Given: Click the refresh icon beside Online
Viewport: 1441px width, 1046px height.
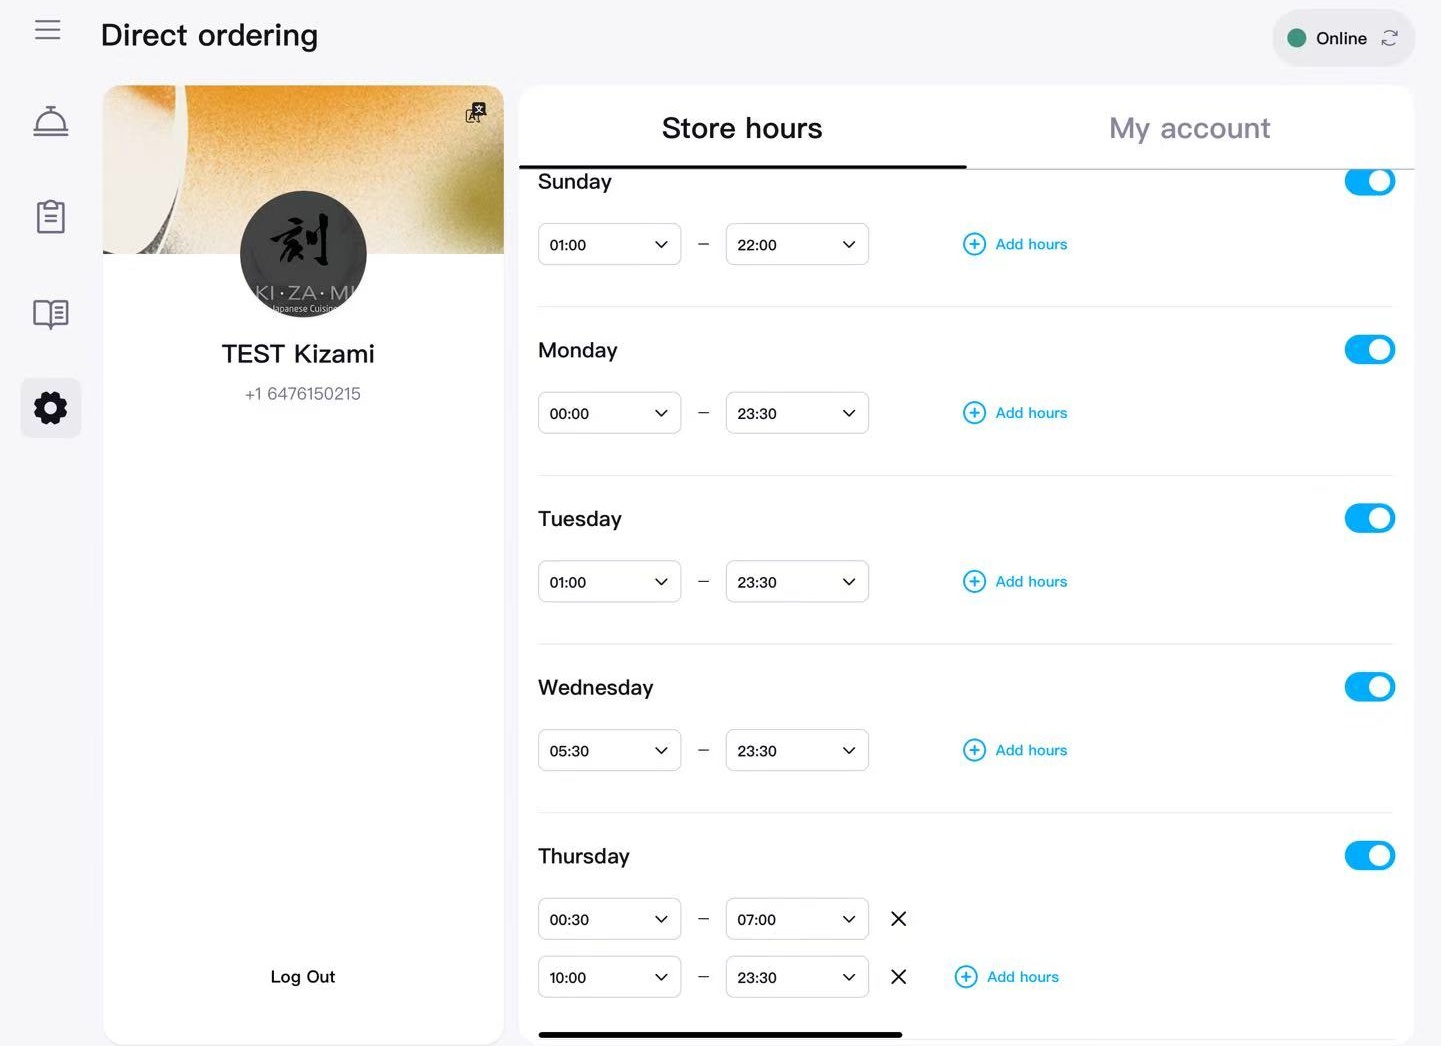Looking at the screenshot, I should coord(1389,38).
